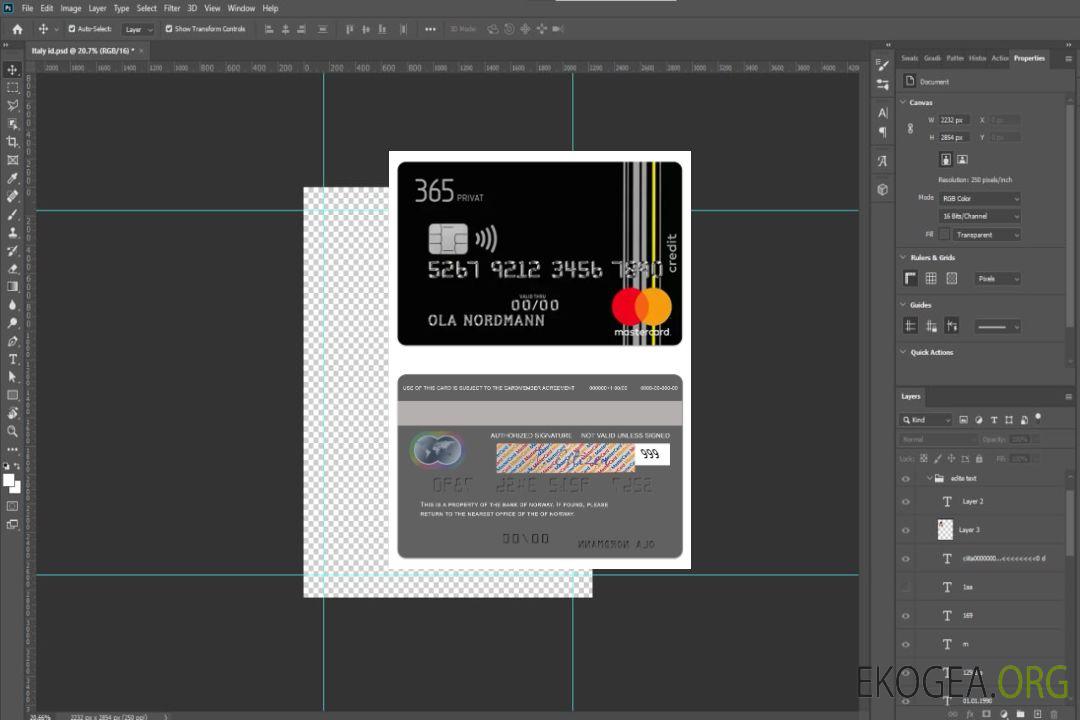Hide Layer 3 using its eye icon
The image size is (1080, 720).
[x=906, y=531]
